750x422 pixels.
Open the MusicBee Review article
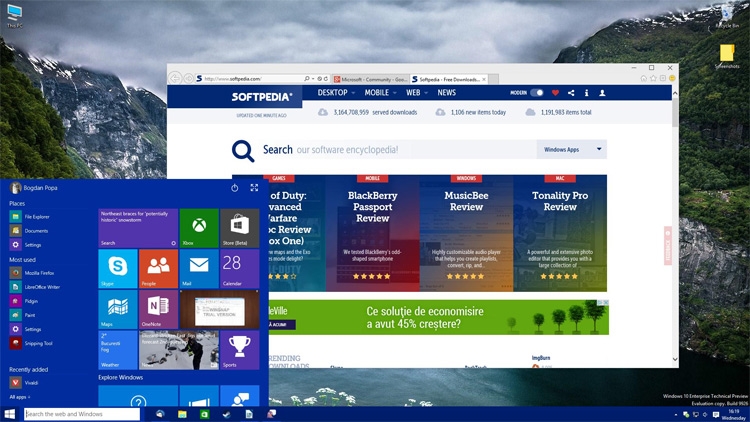pyautogui.click(x=466, y=233)
